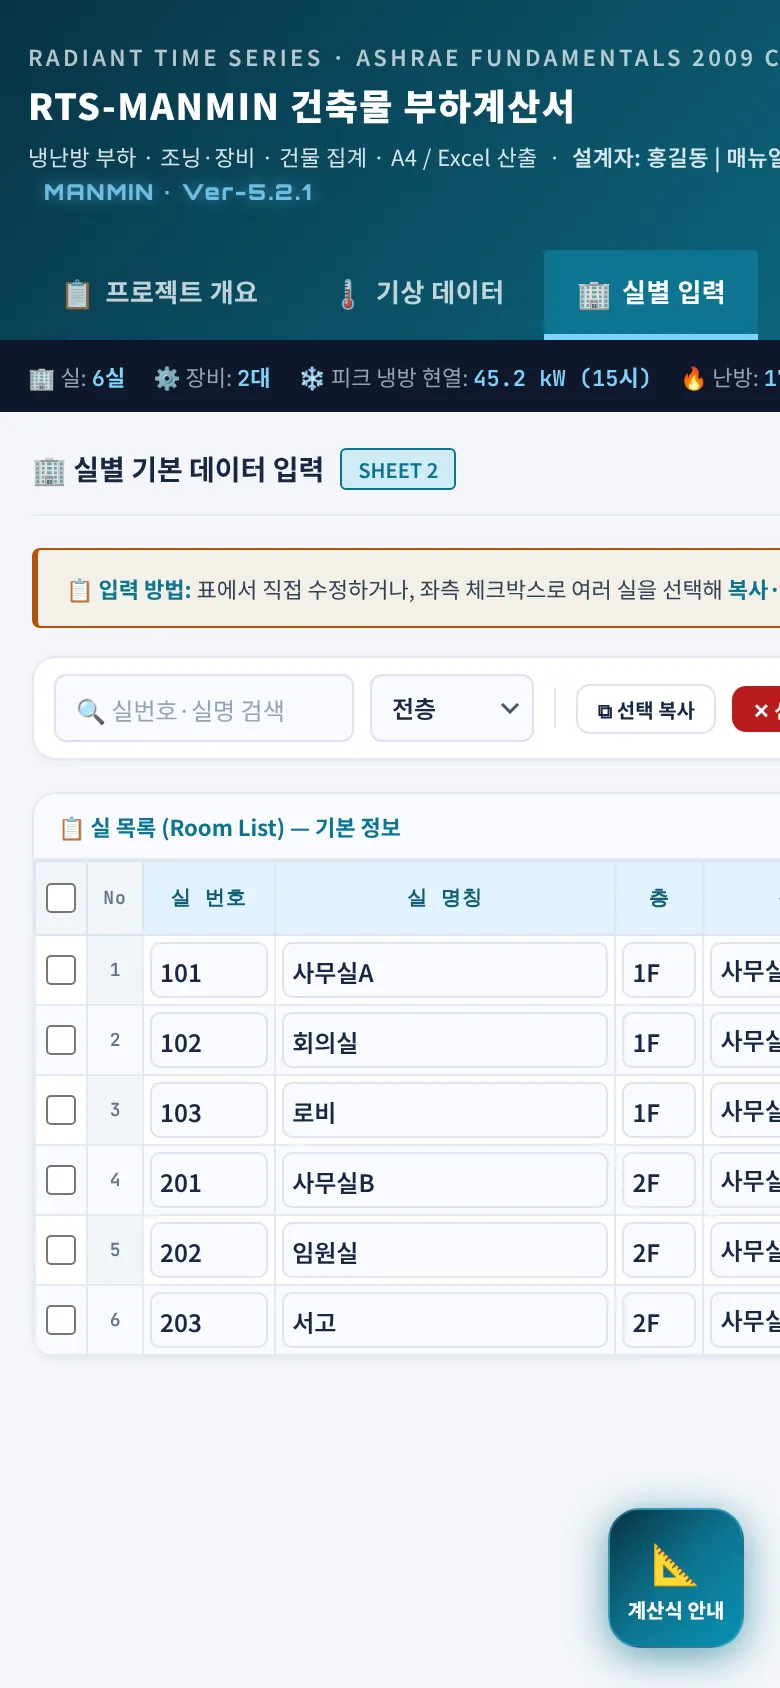
Task: Click the No column header
Action: coord(115,898)
